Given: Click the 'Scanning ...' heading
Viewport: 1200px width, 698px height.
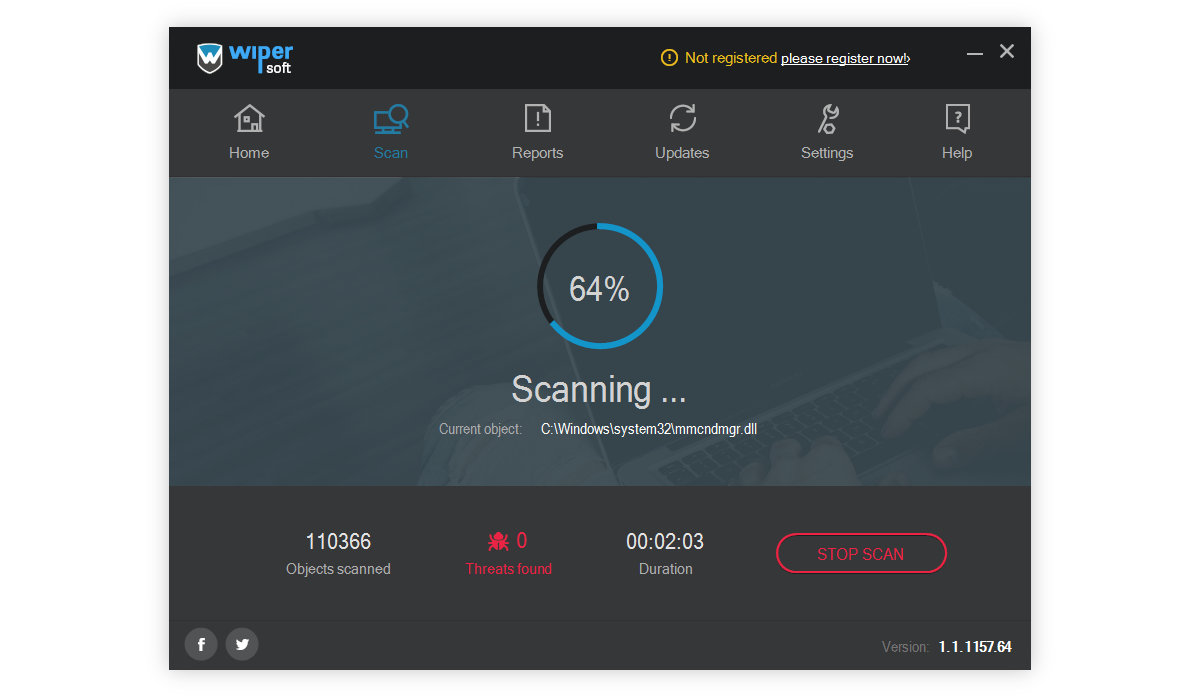Looking at the screenshot, I should click(599, 389).
